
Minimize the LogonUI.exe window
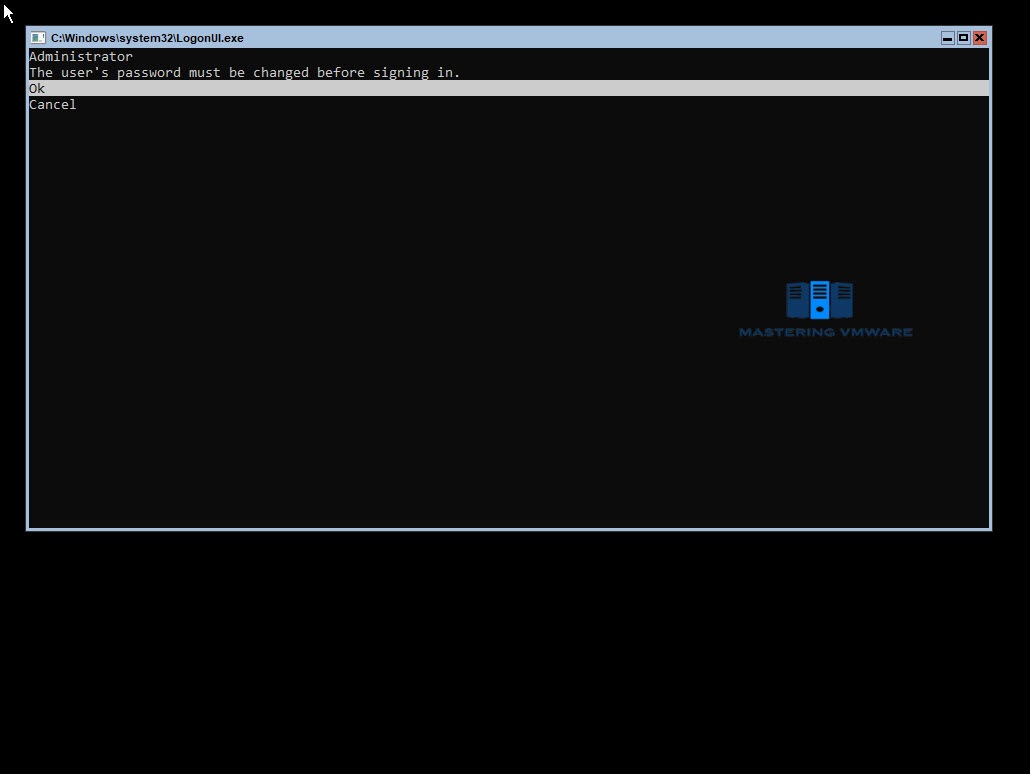tap(947, 38)
